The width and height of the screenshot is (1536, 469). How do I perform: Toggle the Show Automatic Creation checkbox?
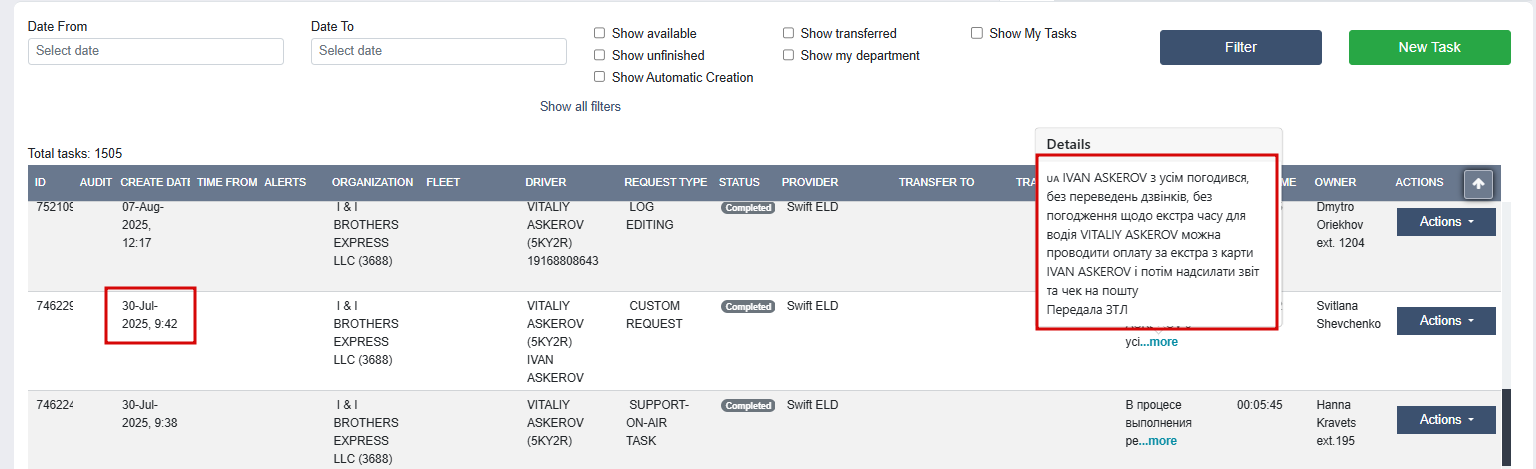[x=599, y=77]
